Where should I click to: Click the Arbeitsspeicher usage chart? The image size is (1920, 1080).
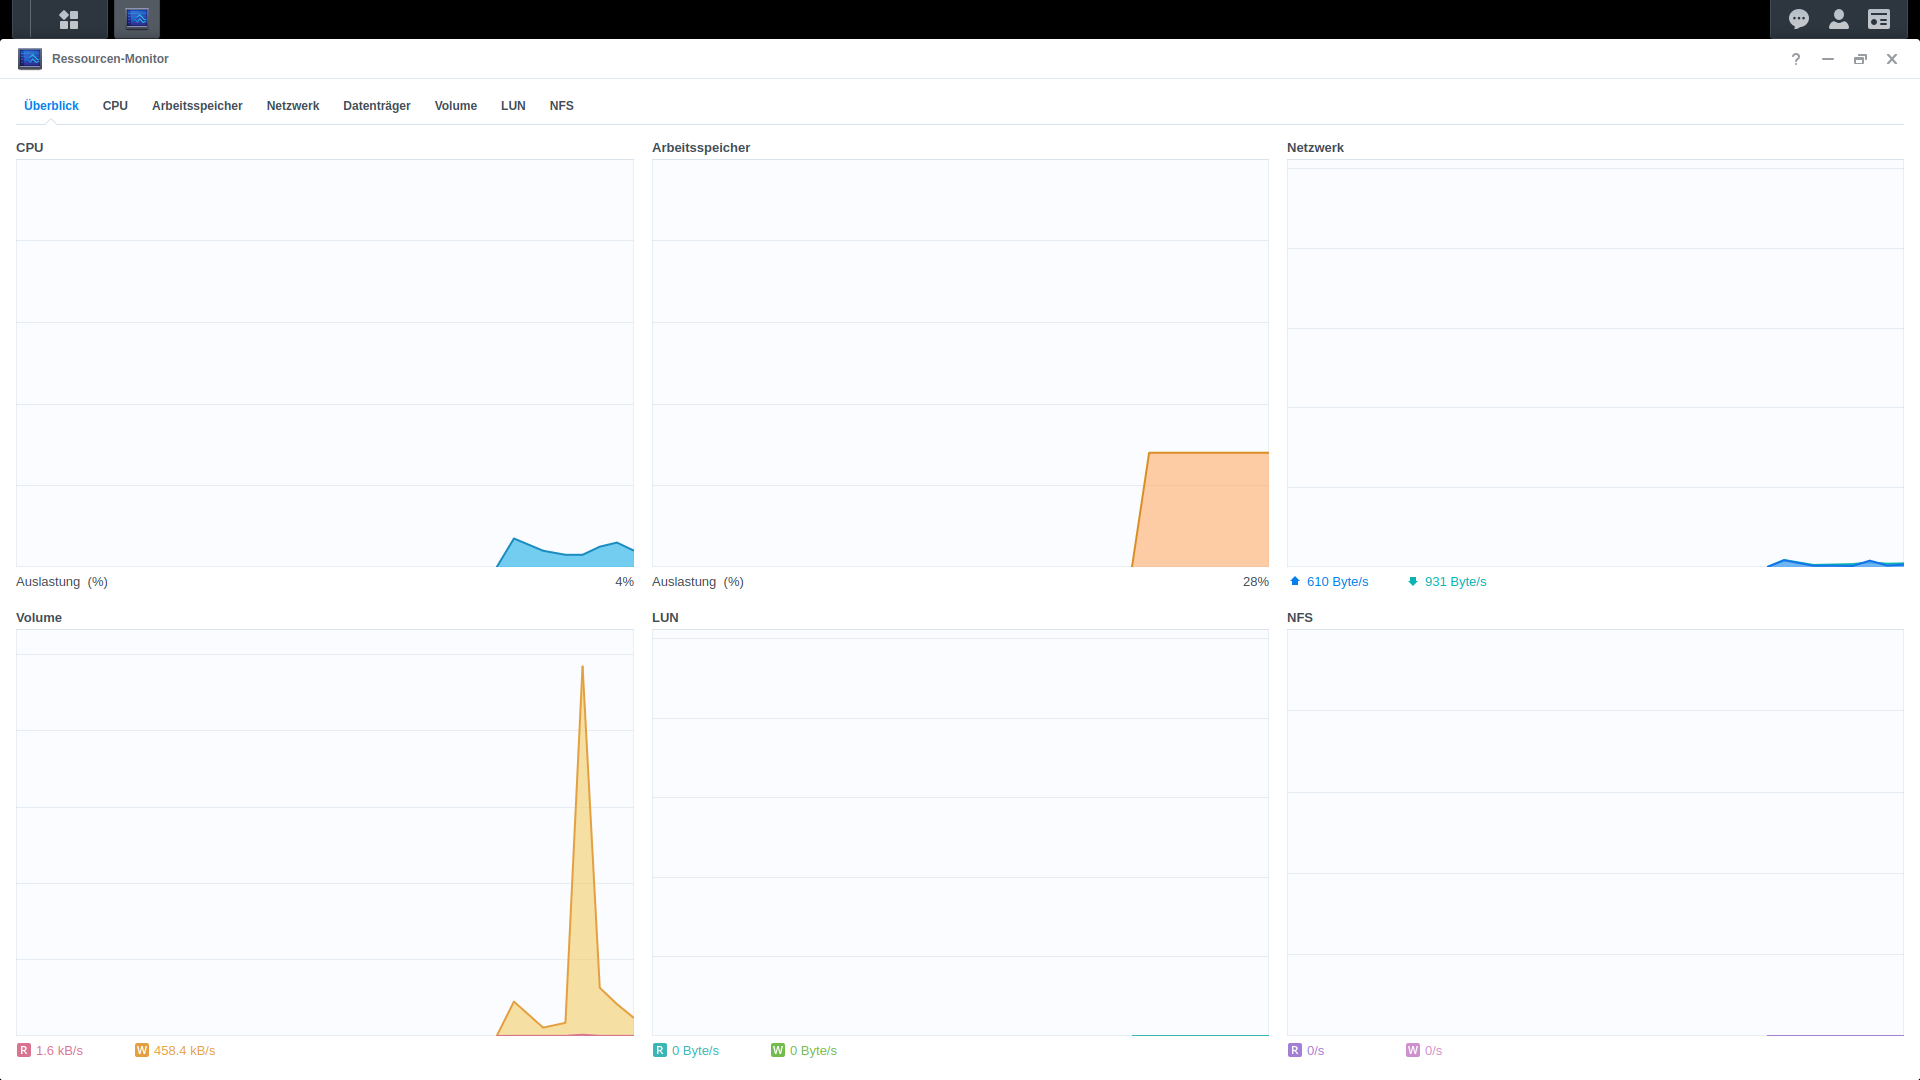click(960, 363)
